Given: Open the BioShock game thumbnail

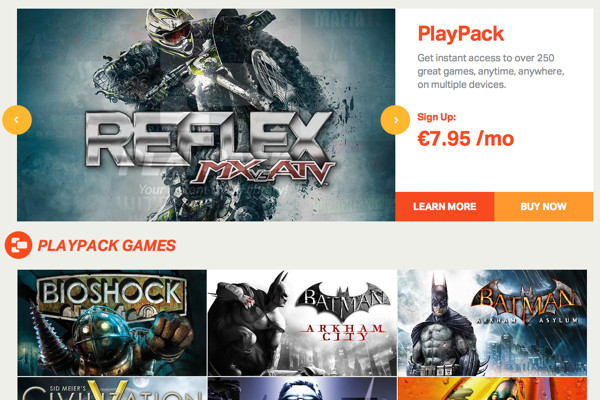Looking at the screenshot, I should pyautogui.click(x=112, y=323).
